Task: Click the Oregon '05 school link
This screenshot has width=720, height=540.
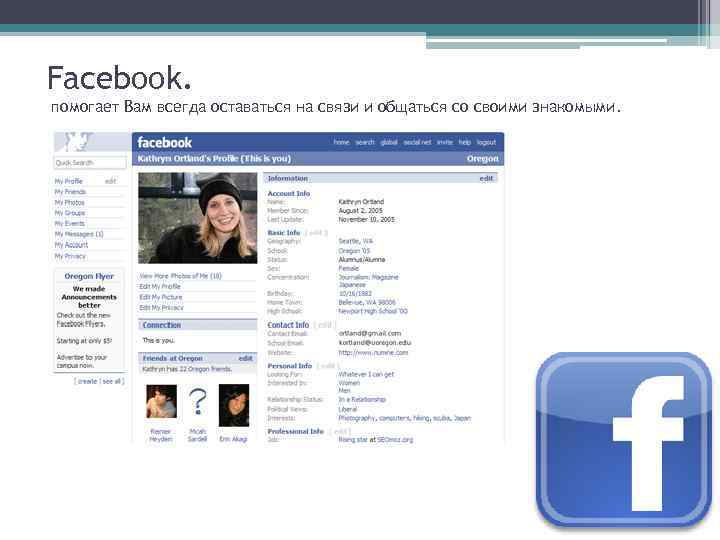Action: pyautogui.click(x=354, y=251)
